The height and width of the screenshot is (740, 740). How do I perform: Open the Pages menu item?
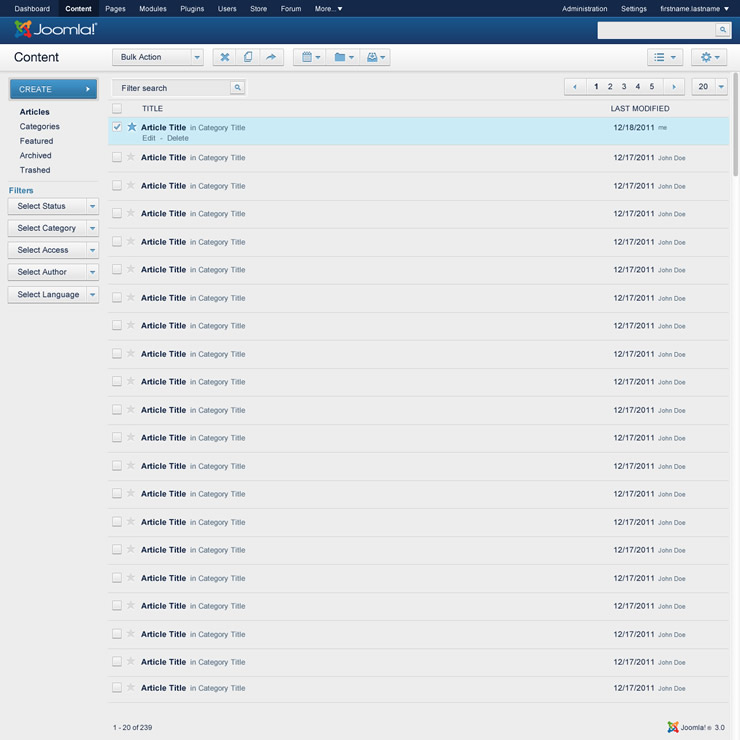tap(115, 8)
